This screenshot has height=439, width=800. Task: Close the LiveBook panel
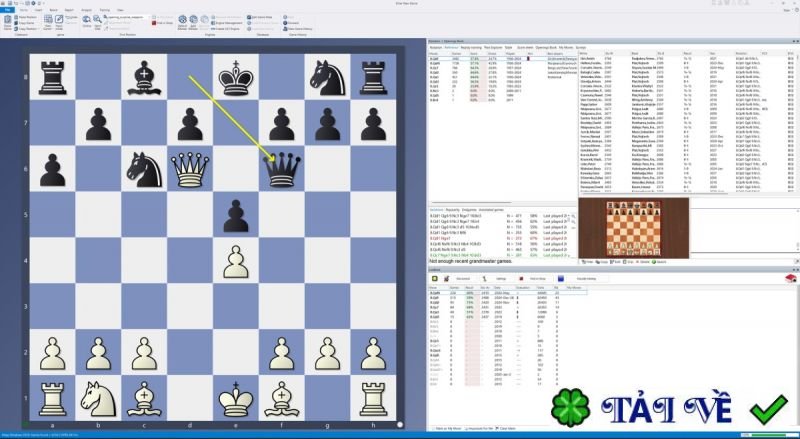point(797,269)
